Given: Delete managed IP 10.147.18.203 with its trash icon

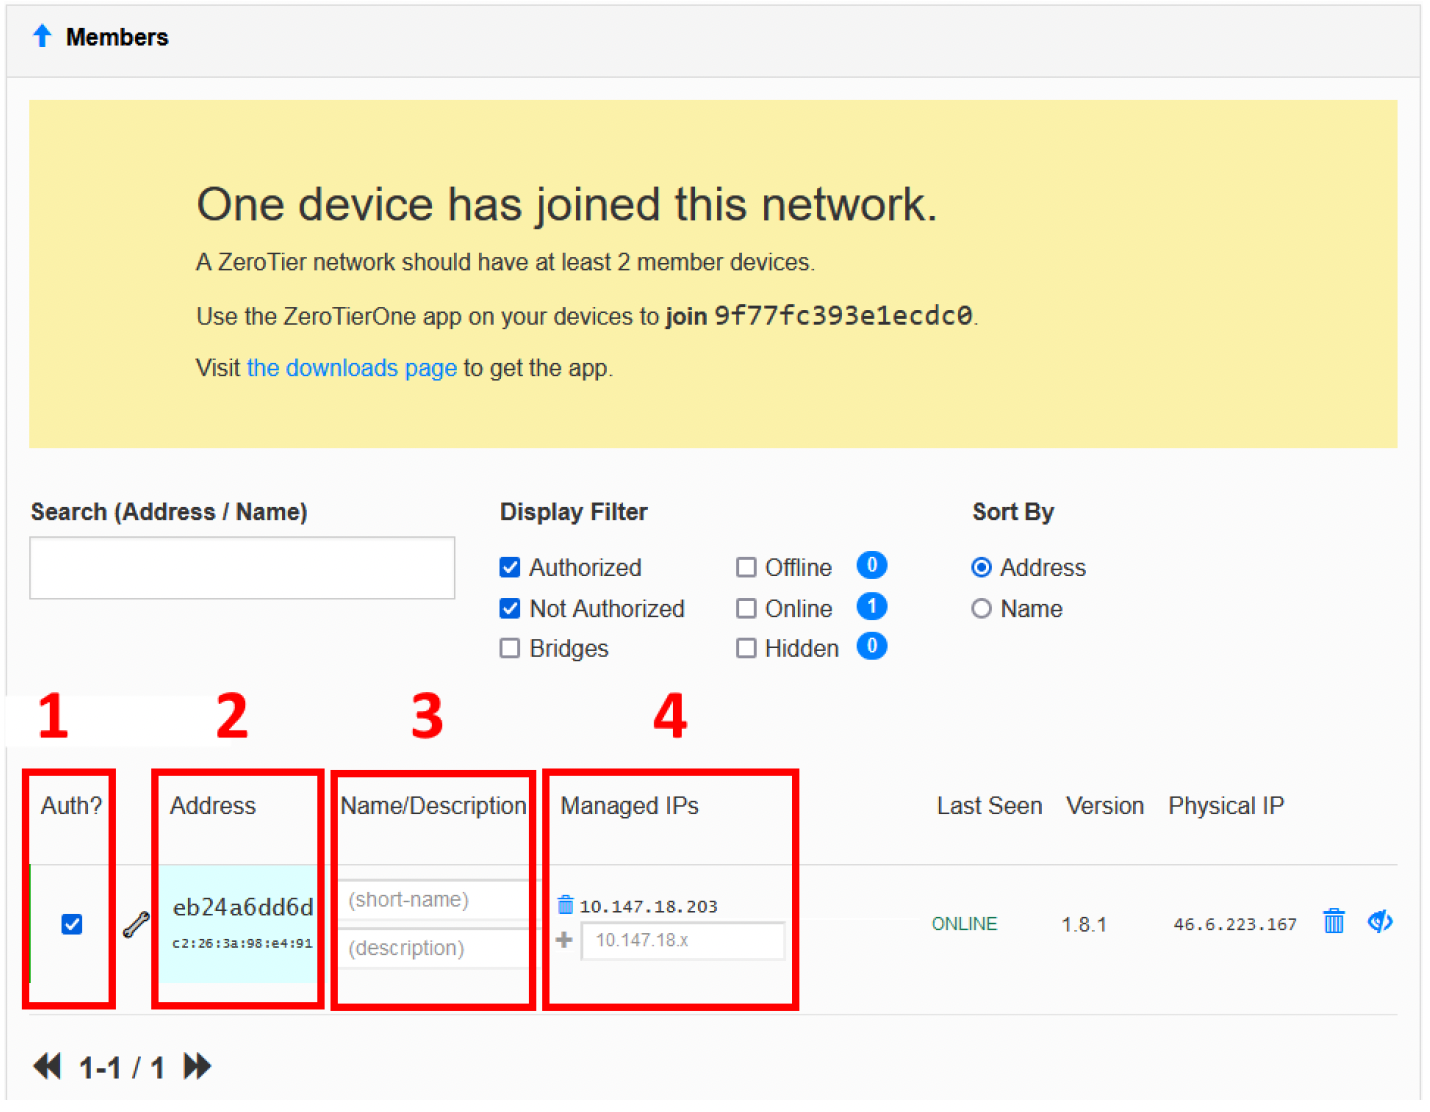Looking at the screenshot, I should coord(565,905).
